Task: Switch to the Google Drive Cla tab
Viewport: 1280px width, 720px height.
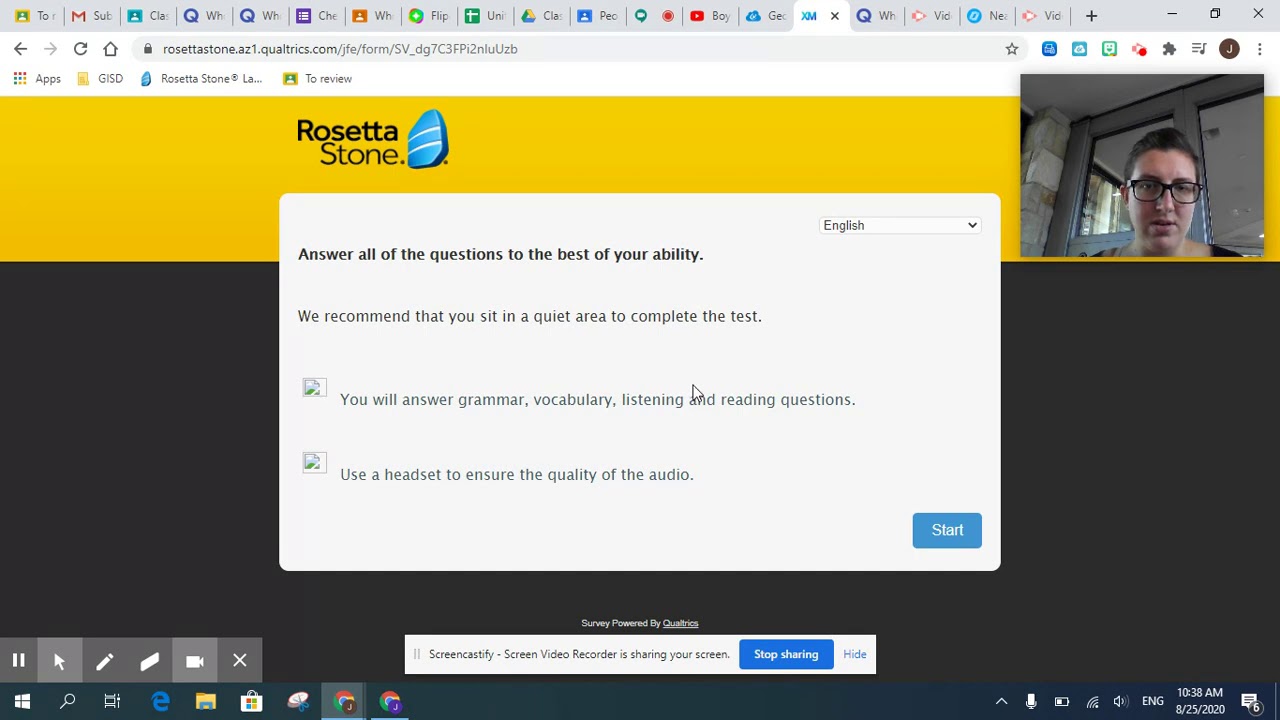Action: pyautogui.click(x=541, y=16)
